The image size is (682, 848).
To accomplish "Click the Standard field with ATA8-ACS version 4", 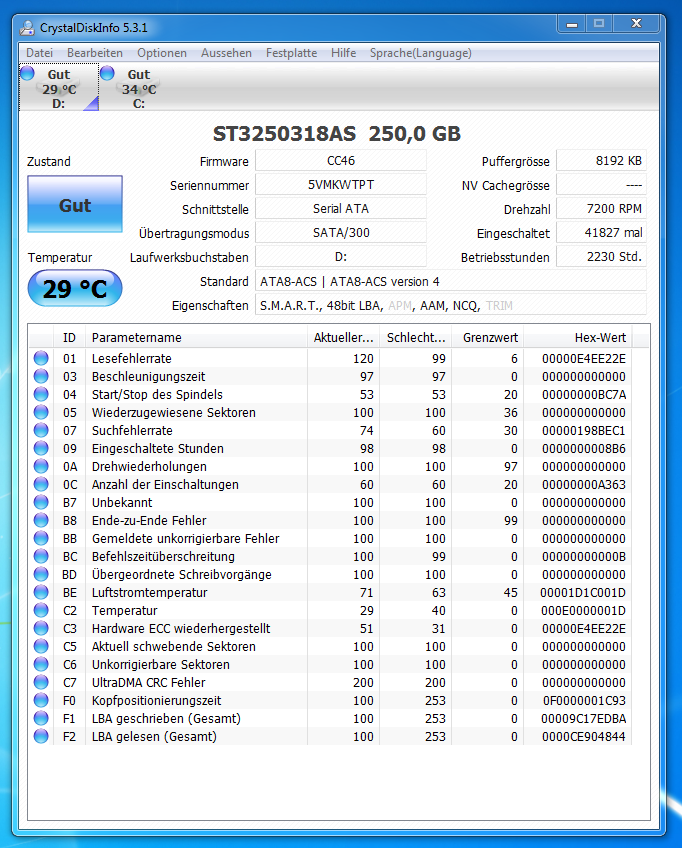I will coord(451,281).
